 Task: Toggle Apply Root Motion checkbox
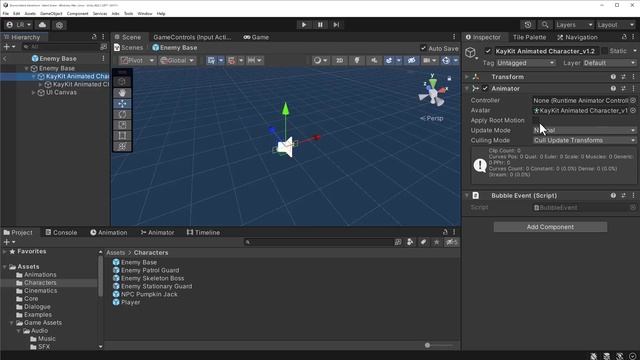pos(536,120)
